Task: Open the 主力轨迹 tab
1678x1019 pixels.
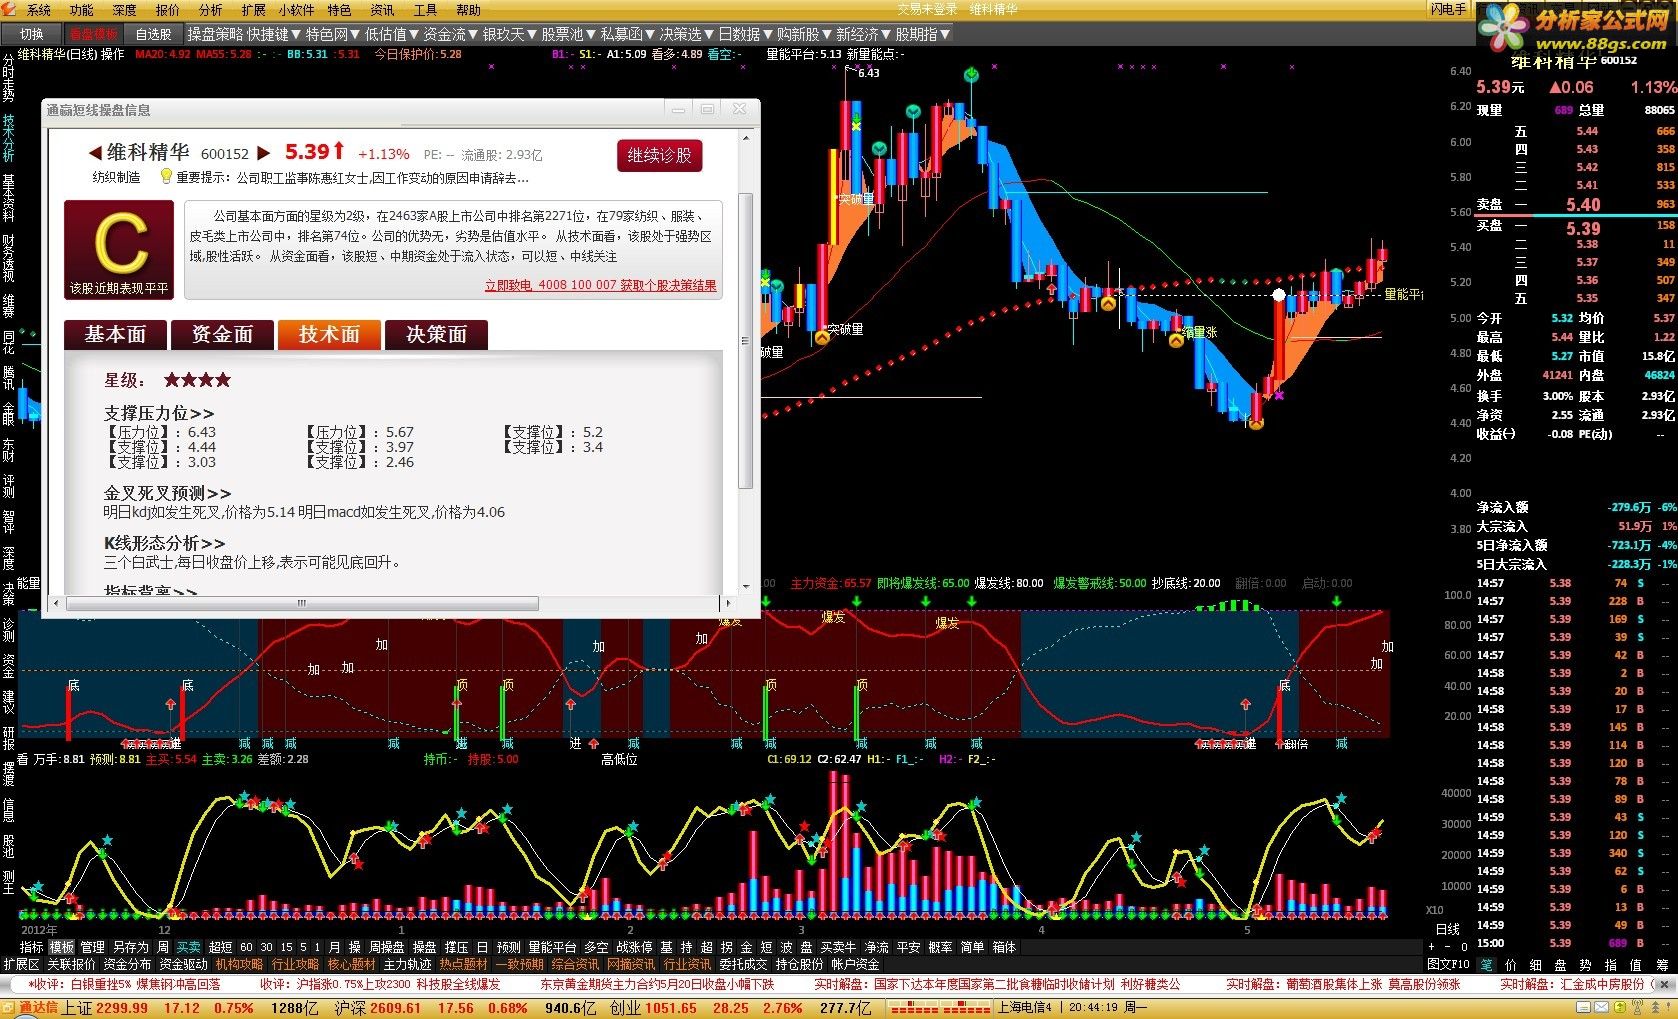Action: pyautogui.click(x=407, y=964)
